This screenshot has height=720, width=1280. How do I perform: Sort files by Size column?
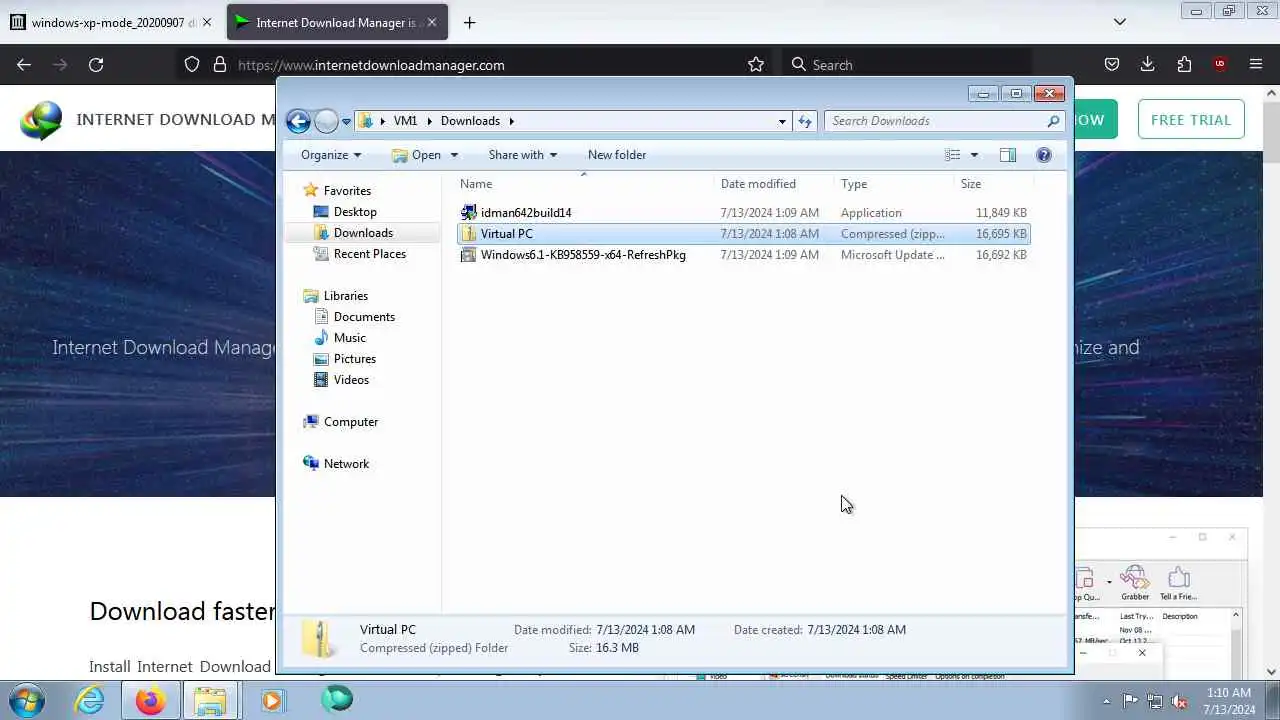pos(993,184)
